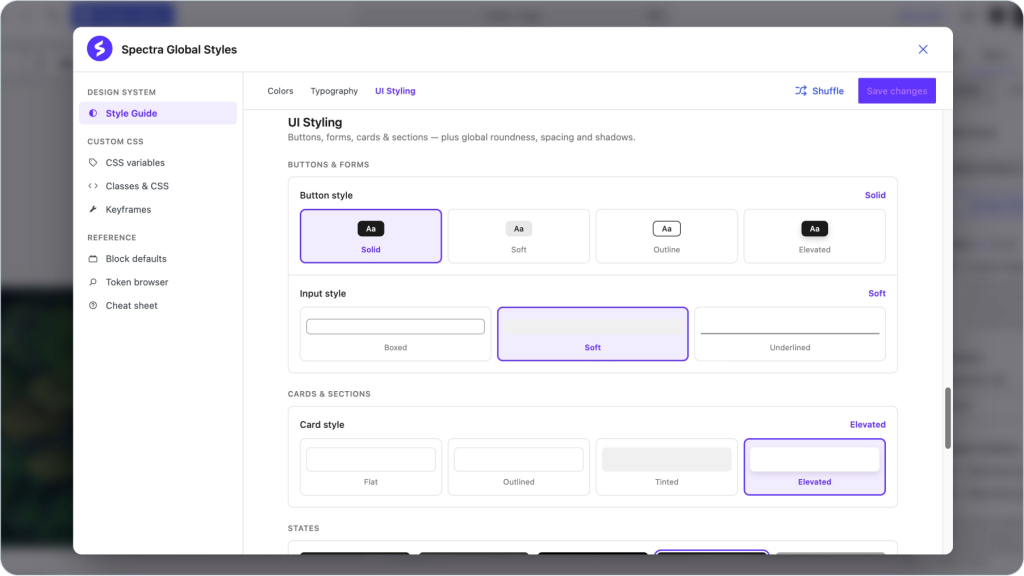Choose the Soft button style

[x=519, y=236]
